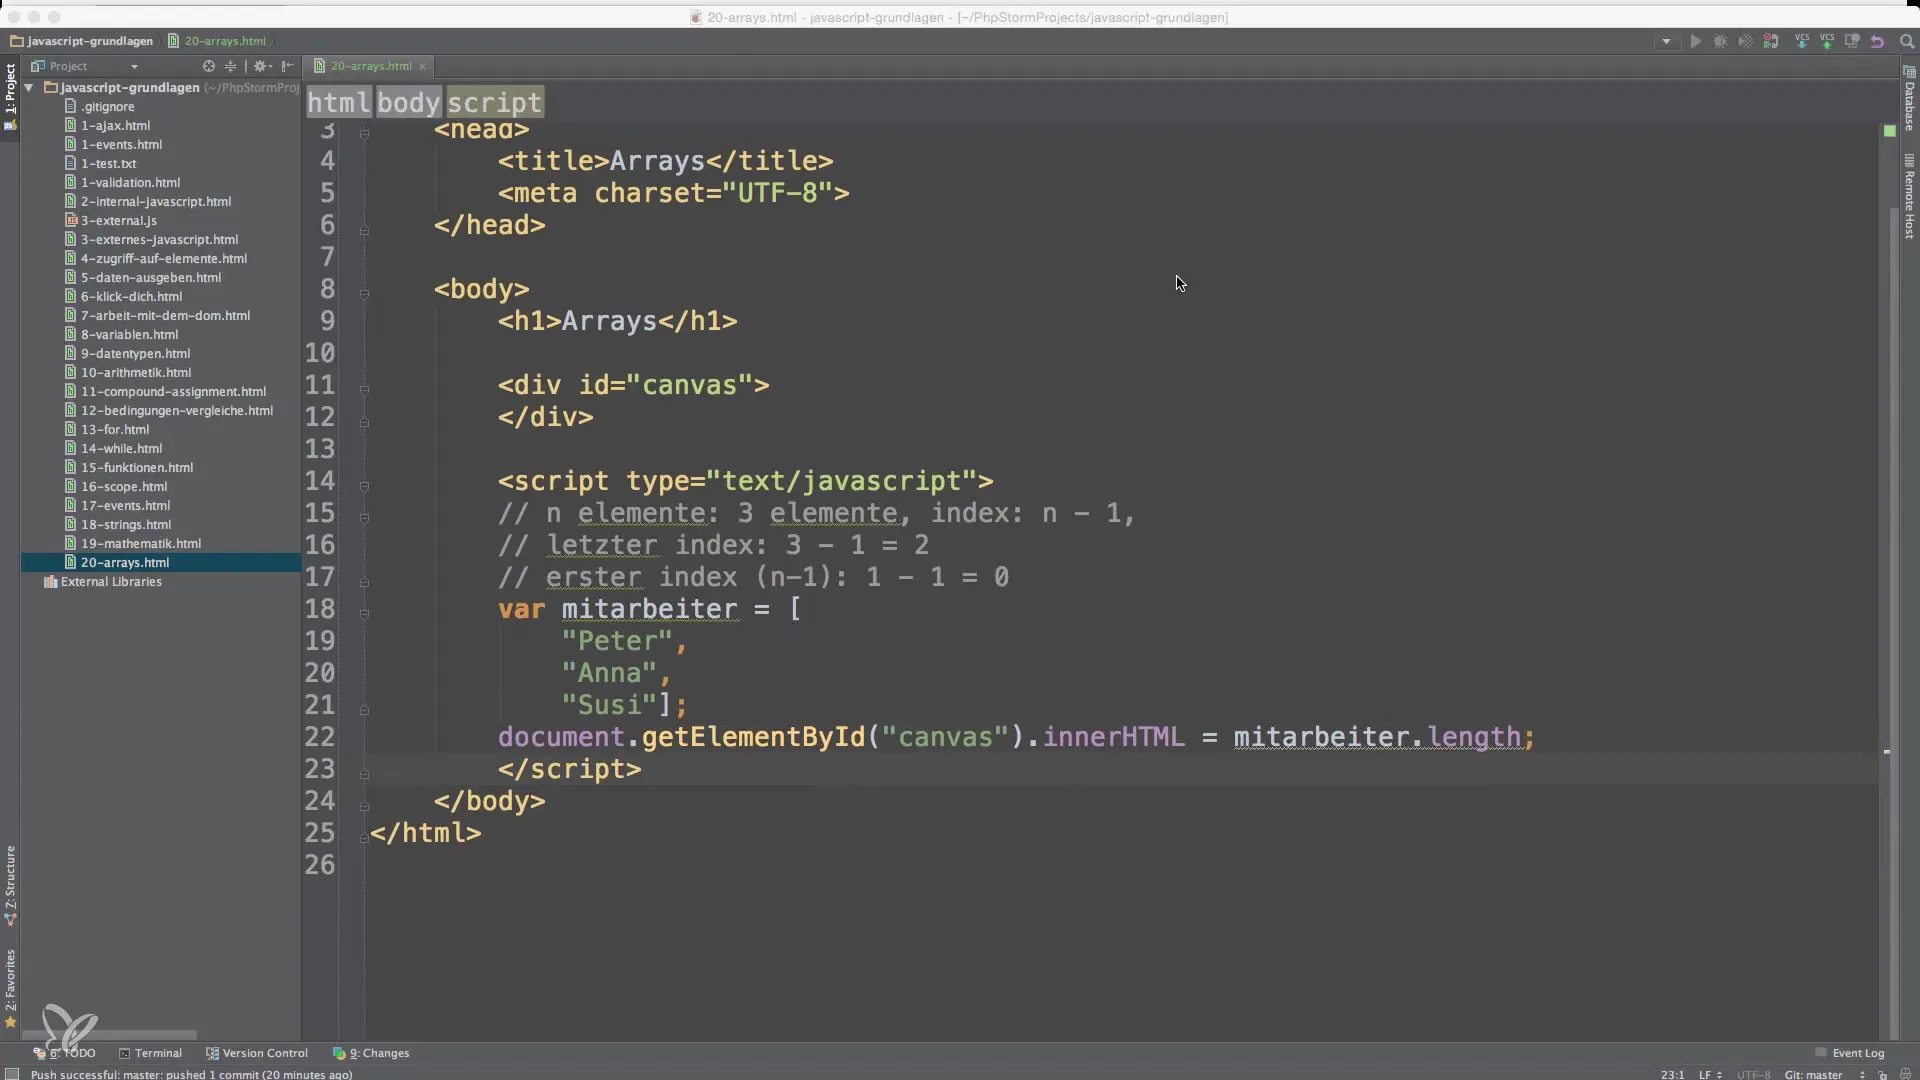
Task: Open the 1: Project side tab
Action: click(x=10, y=97)
